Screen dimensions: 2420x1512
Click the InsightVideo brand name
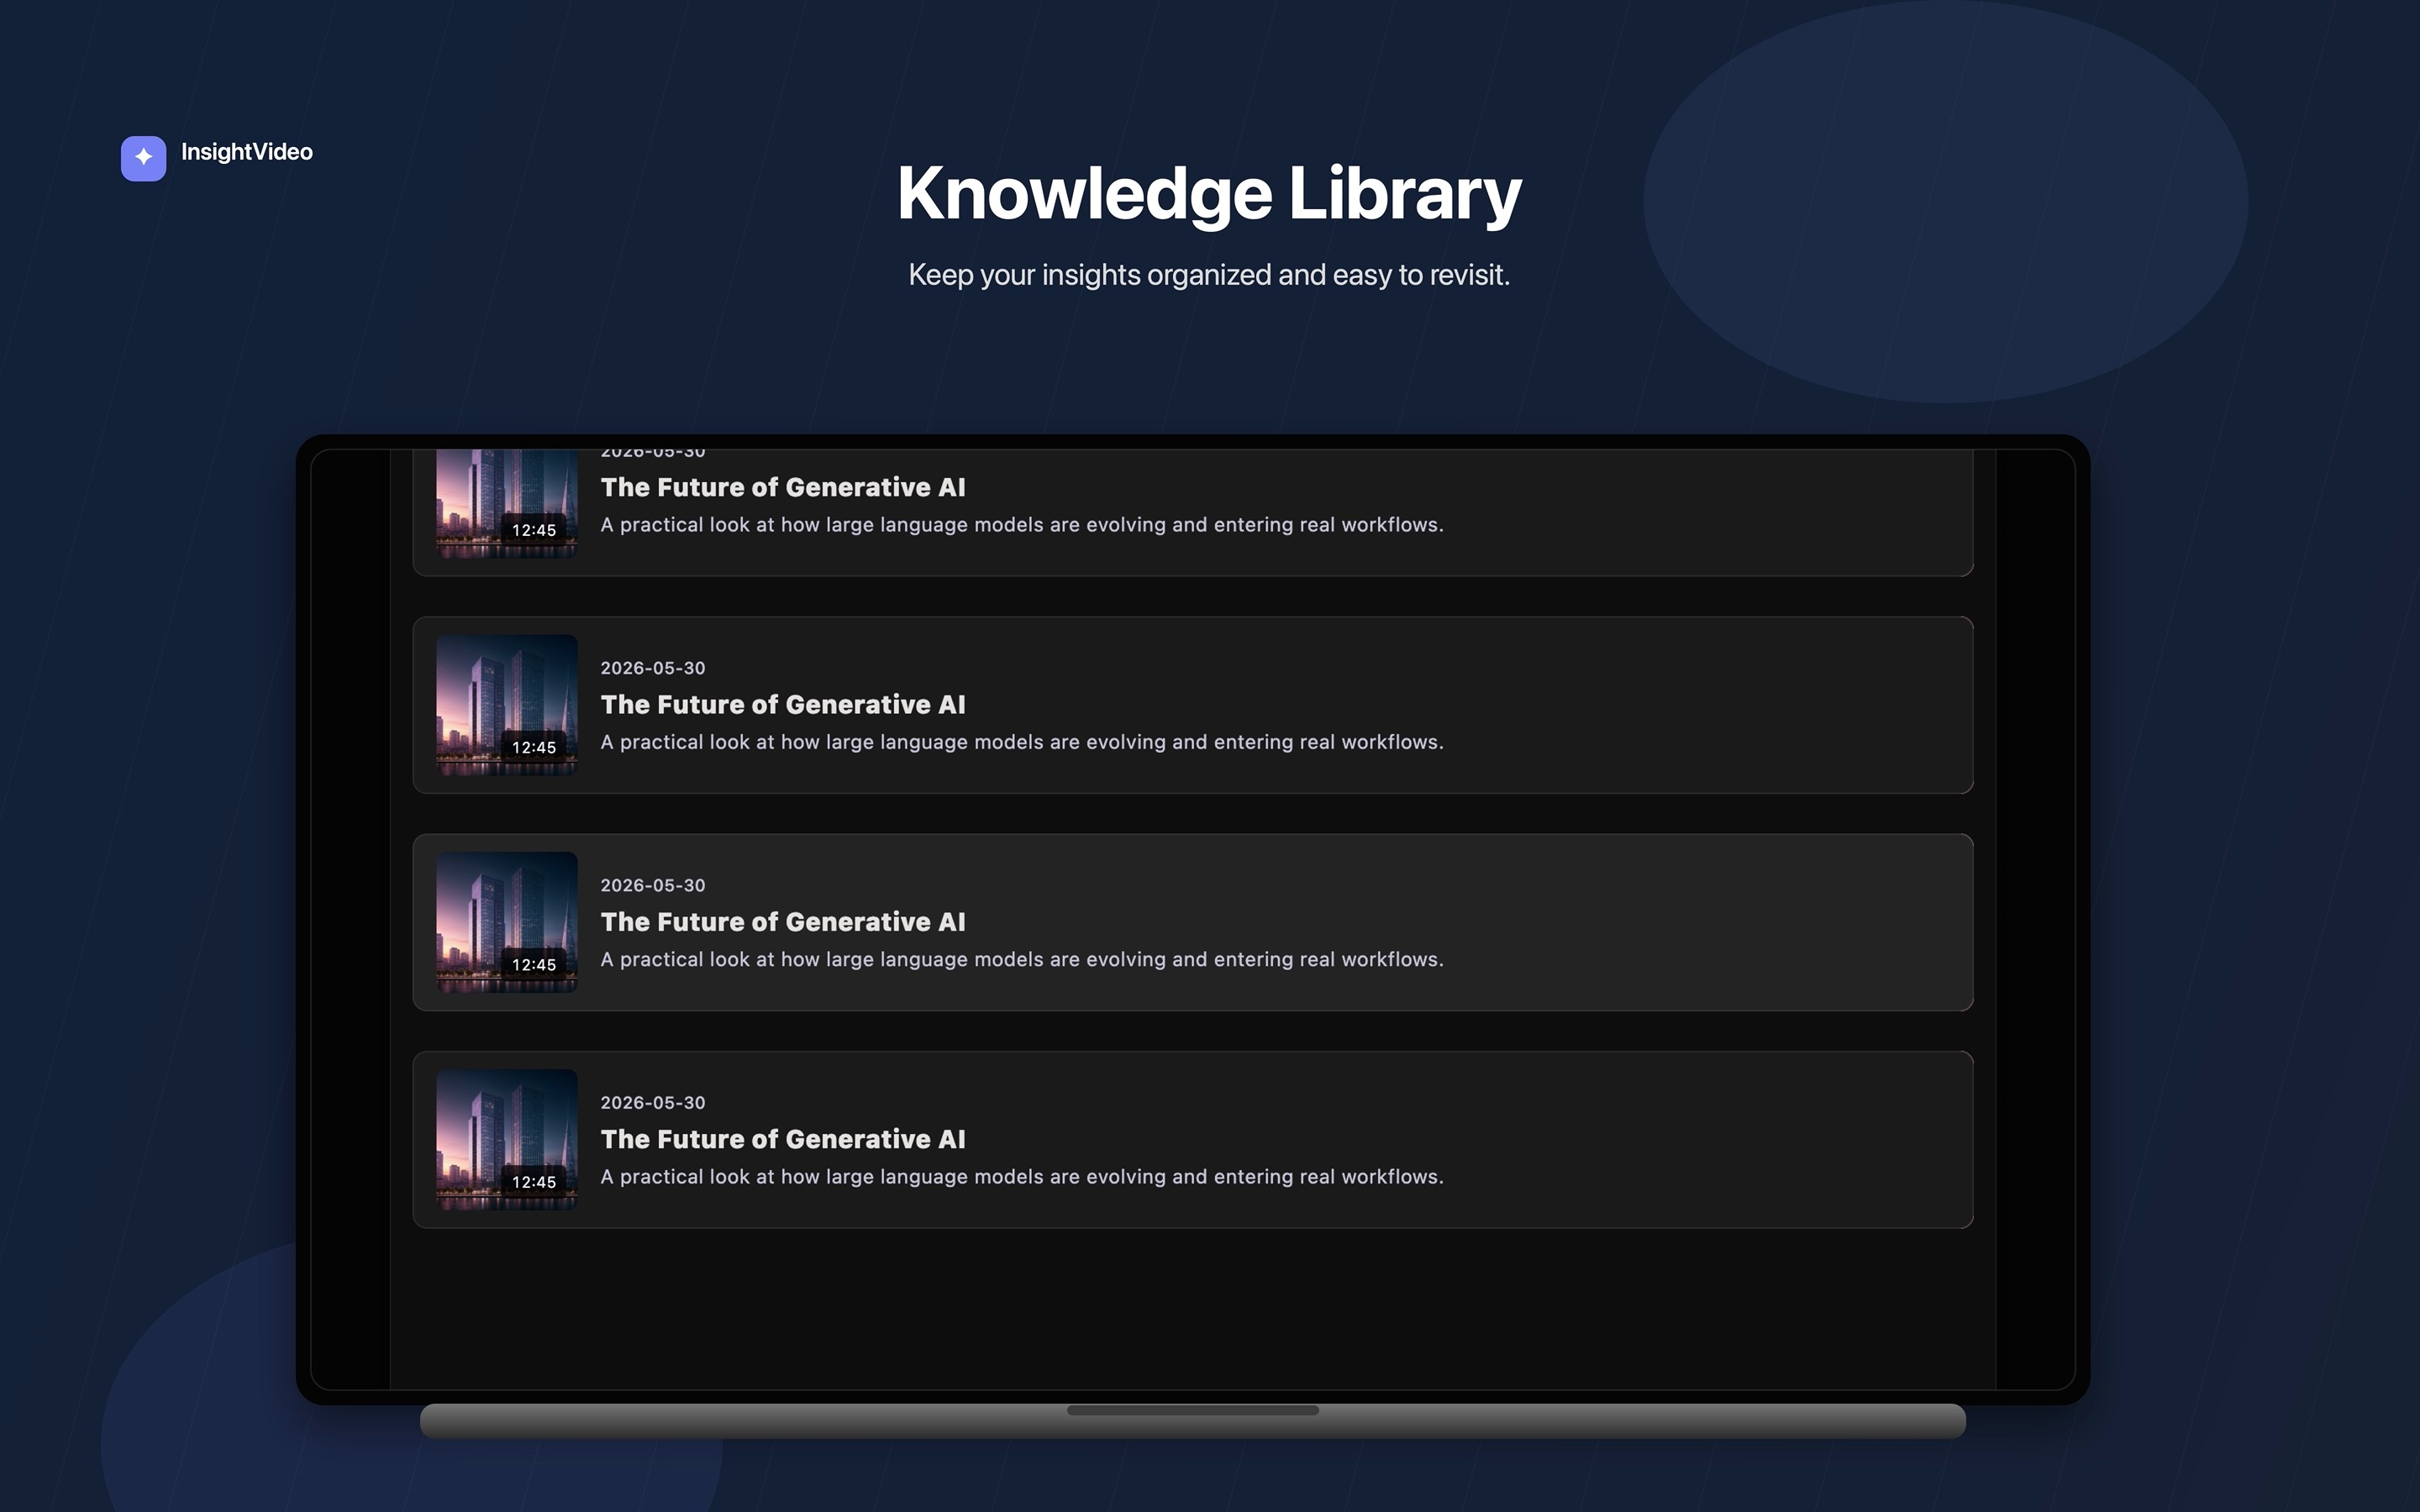(x=247, y=152)
